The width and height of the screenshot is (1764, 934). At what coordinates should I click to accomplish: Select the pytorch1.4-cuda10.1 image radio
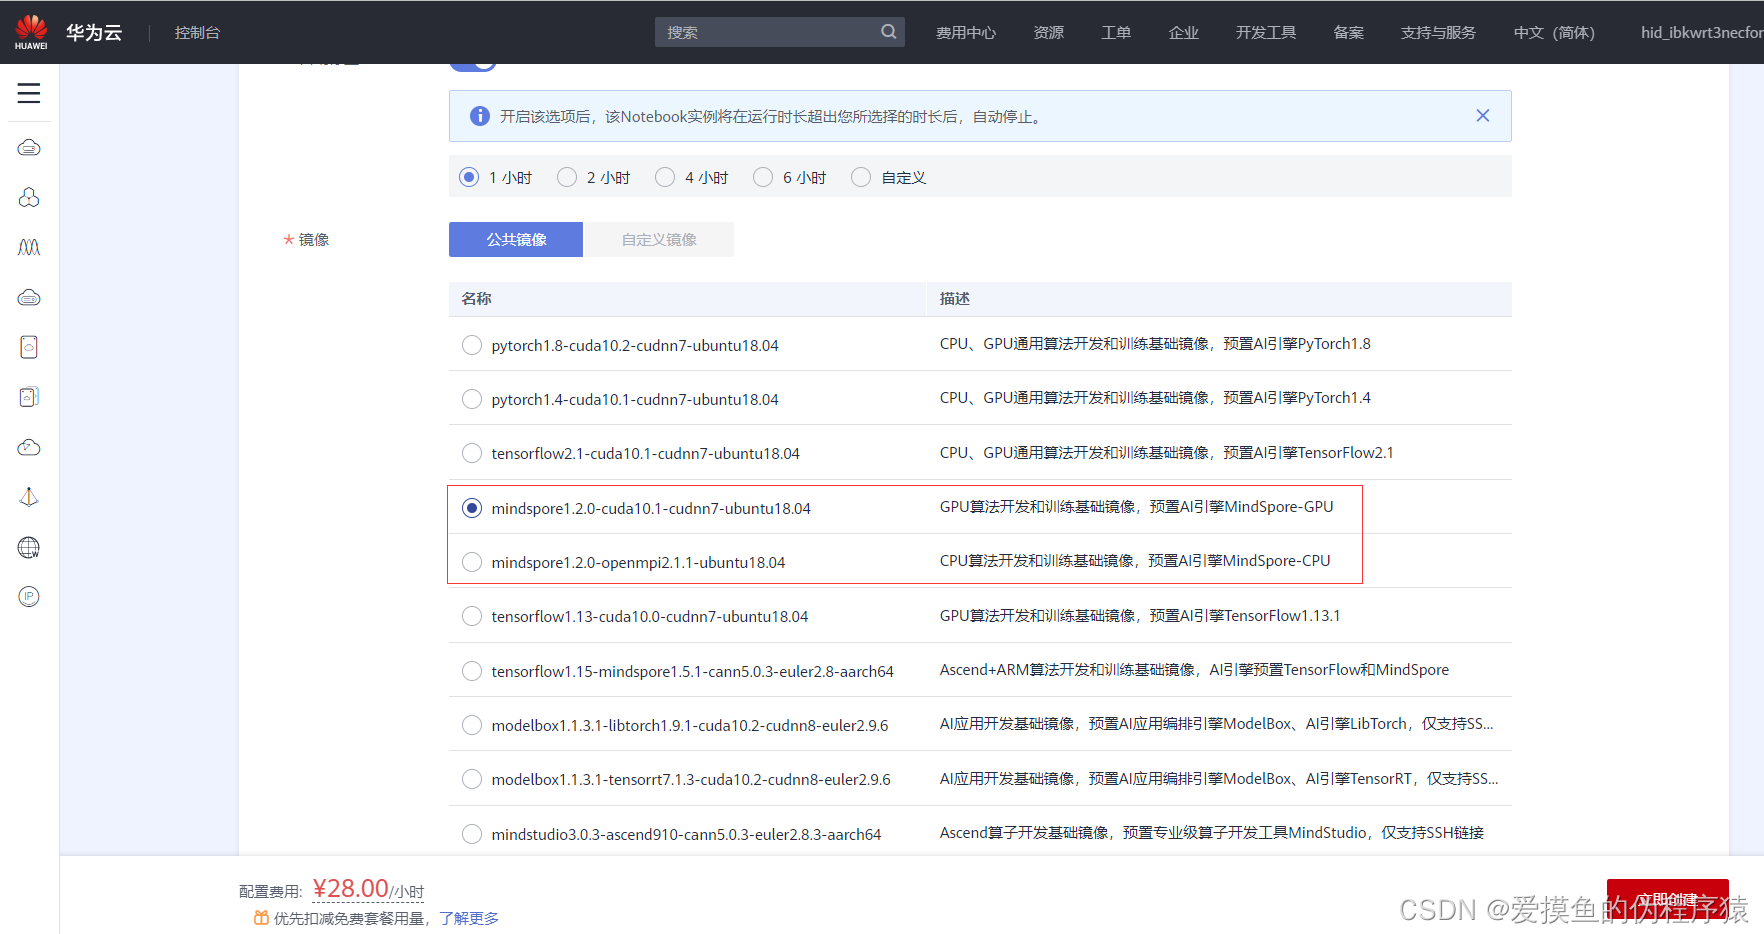coord(472,399)
